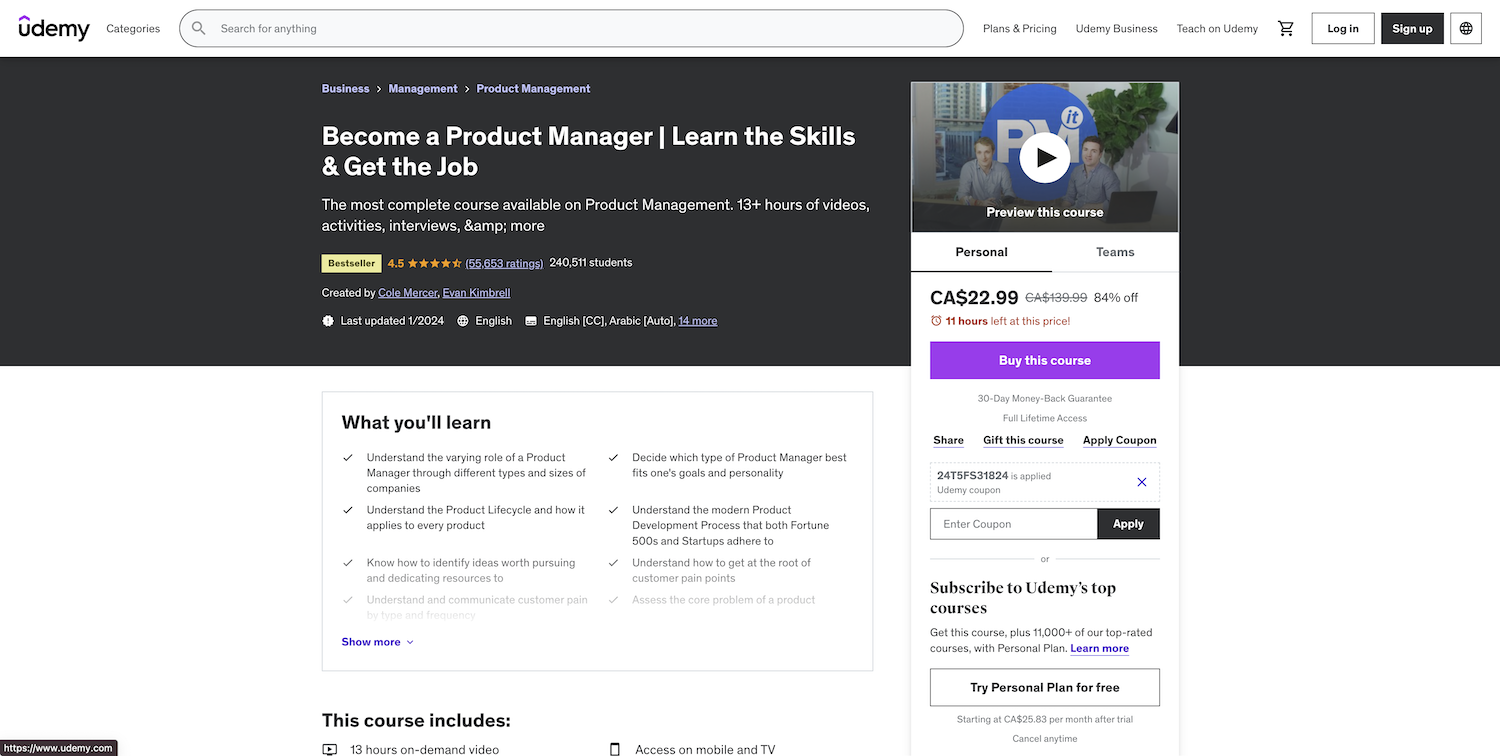Click the CA$22.99 price
The width and height of the screenshot is (1500, 756).
[974, 297]
